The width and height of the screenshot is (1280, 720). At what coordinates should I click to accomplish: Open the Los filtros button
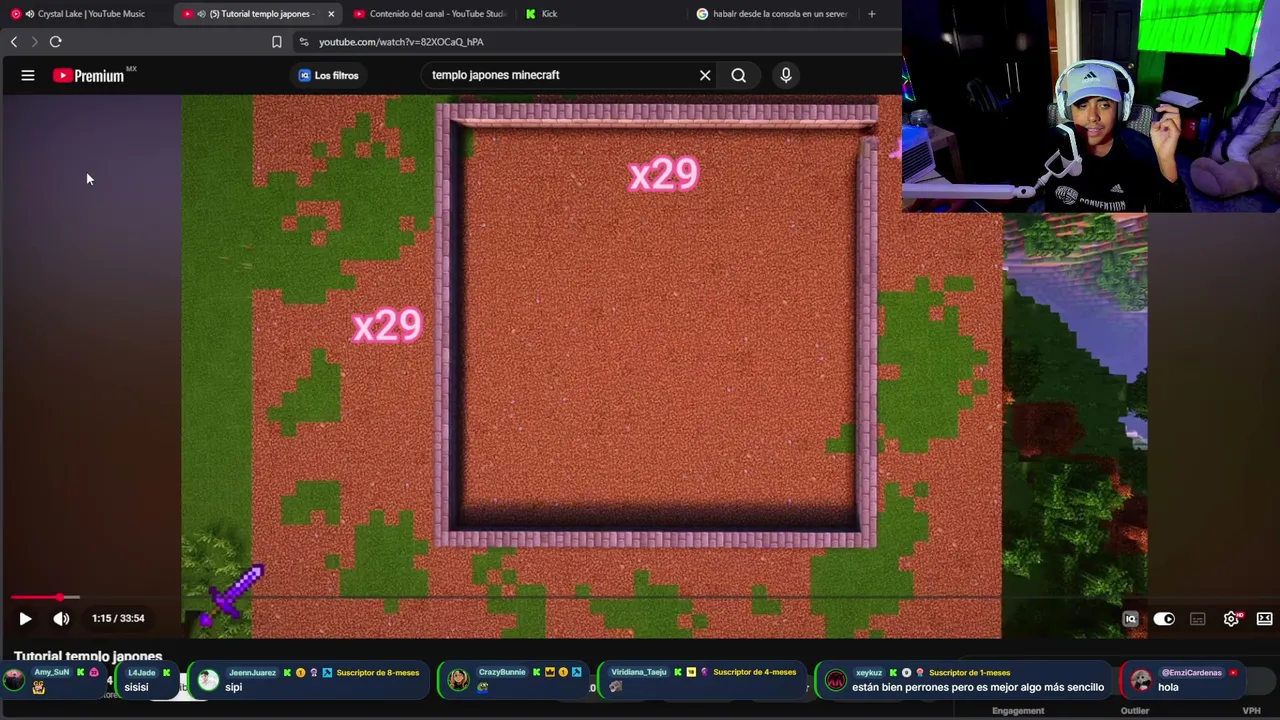tap(328, 75)
